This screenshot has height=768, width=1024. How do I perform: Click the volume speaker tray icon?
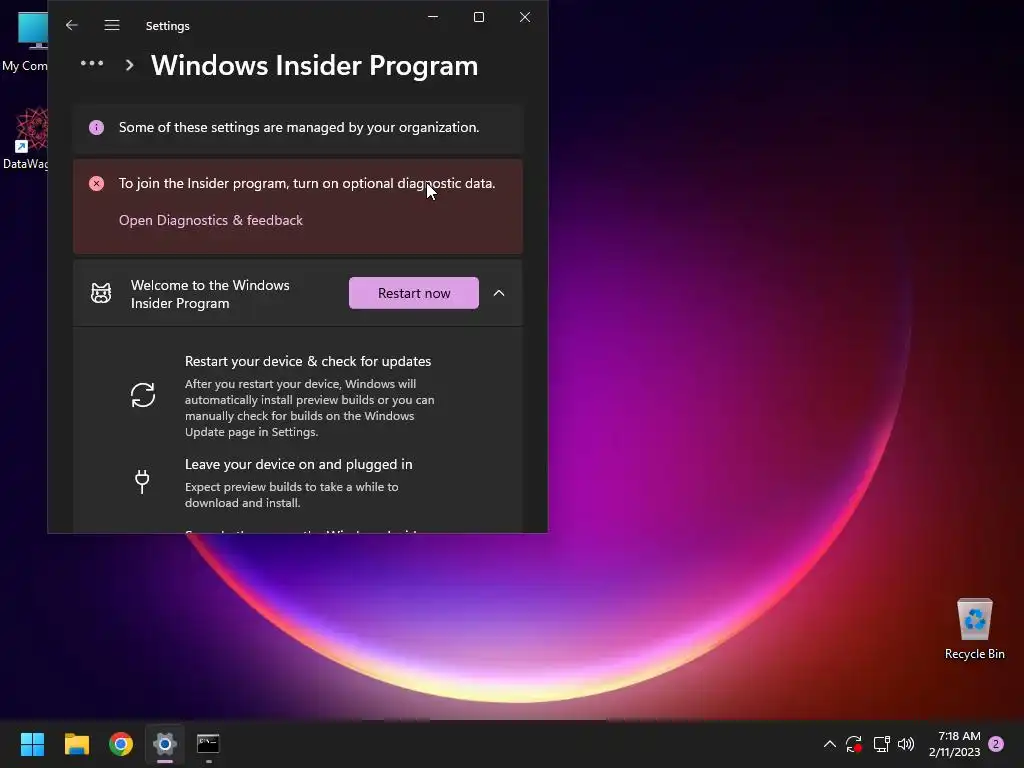point(906,744)
